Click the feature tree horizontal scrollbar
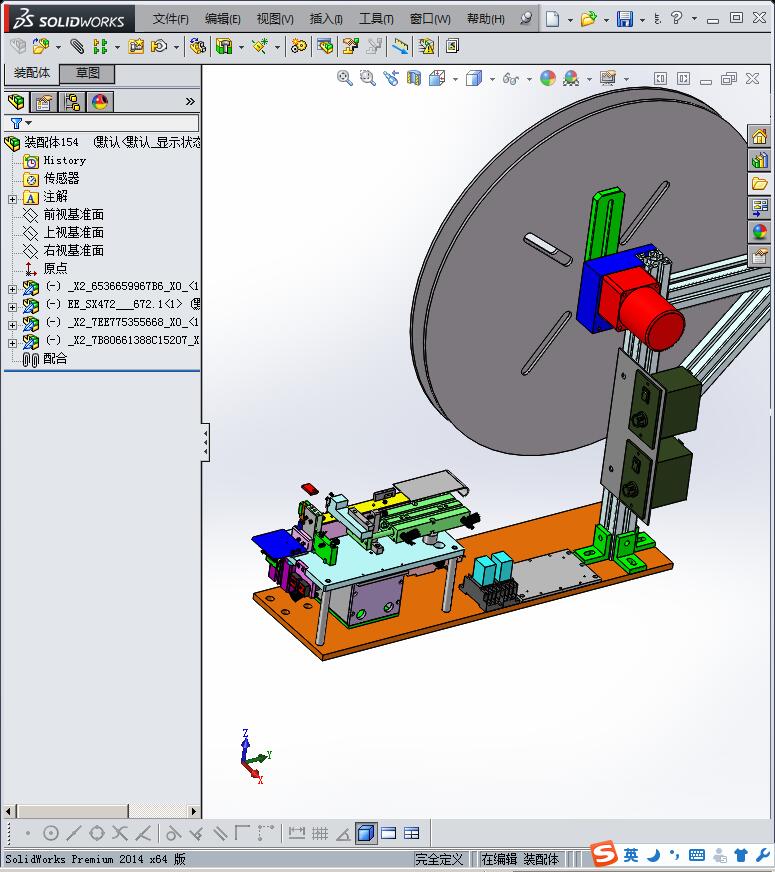Viewport: 775px width, 872px height. point(100,811)
